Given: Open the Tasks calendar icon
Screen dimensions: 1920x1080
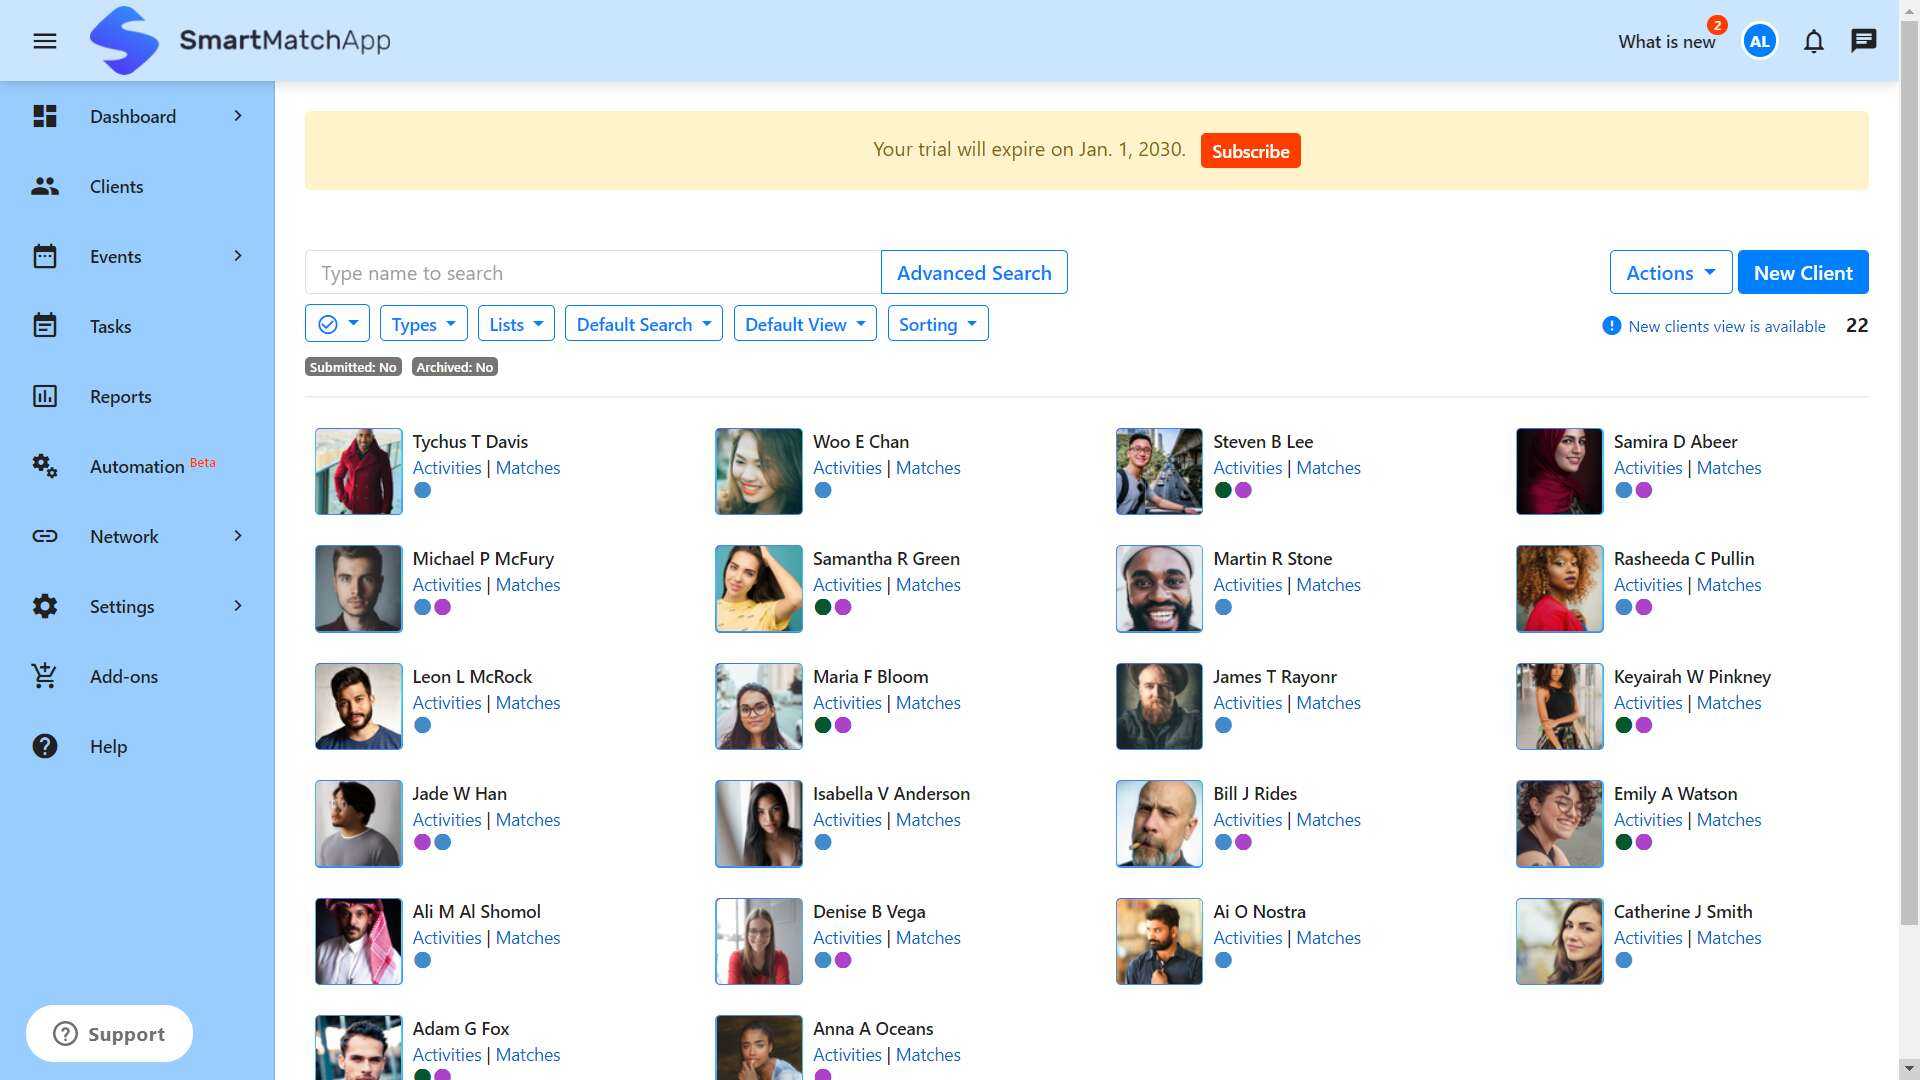Looking at the screenshot, I should click(x=44, y=326).
